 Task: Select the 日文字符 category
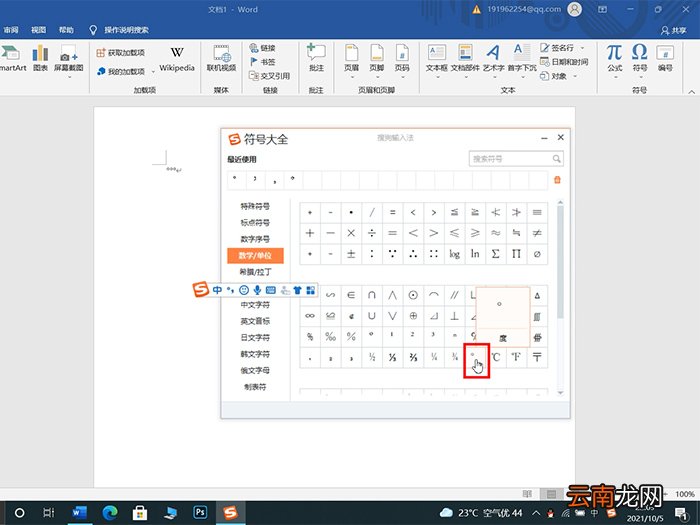pyautogui.click(x=255, y=338)
